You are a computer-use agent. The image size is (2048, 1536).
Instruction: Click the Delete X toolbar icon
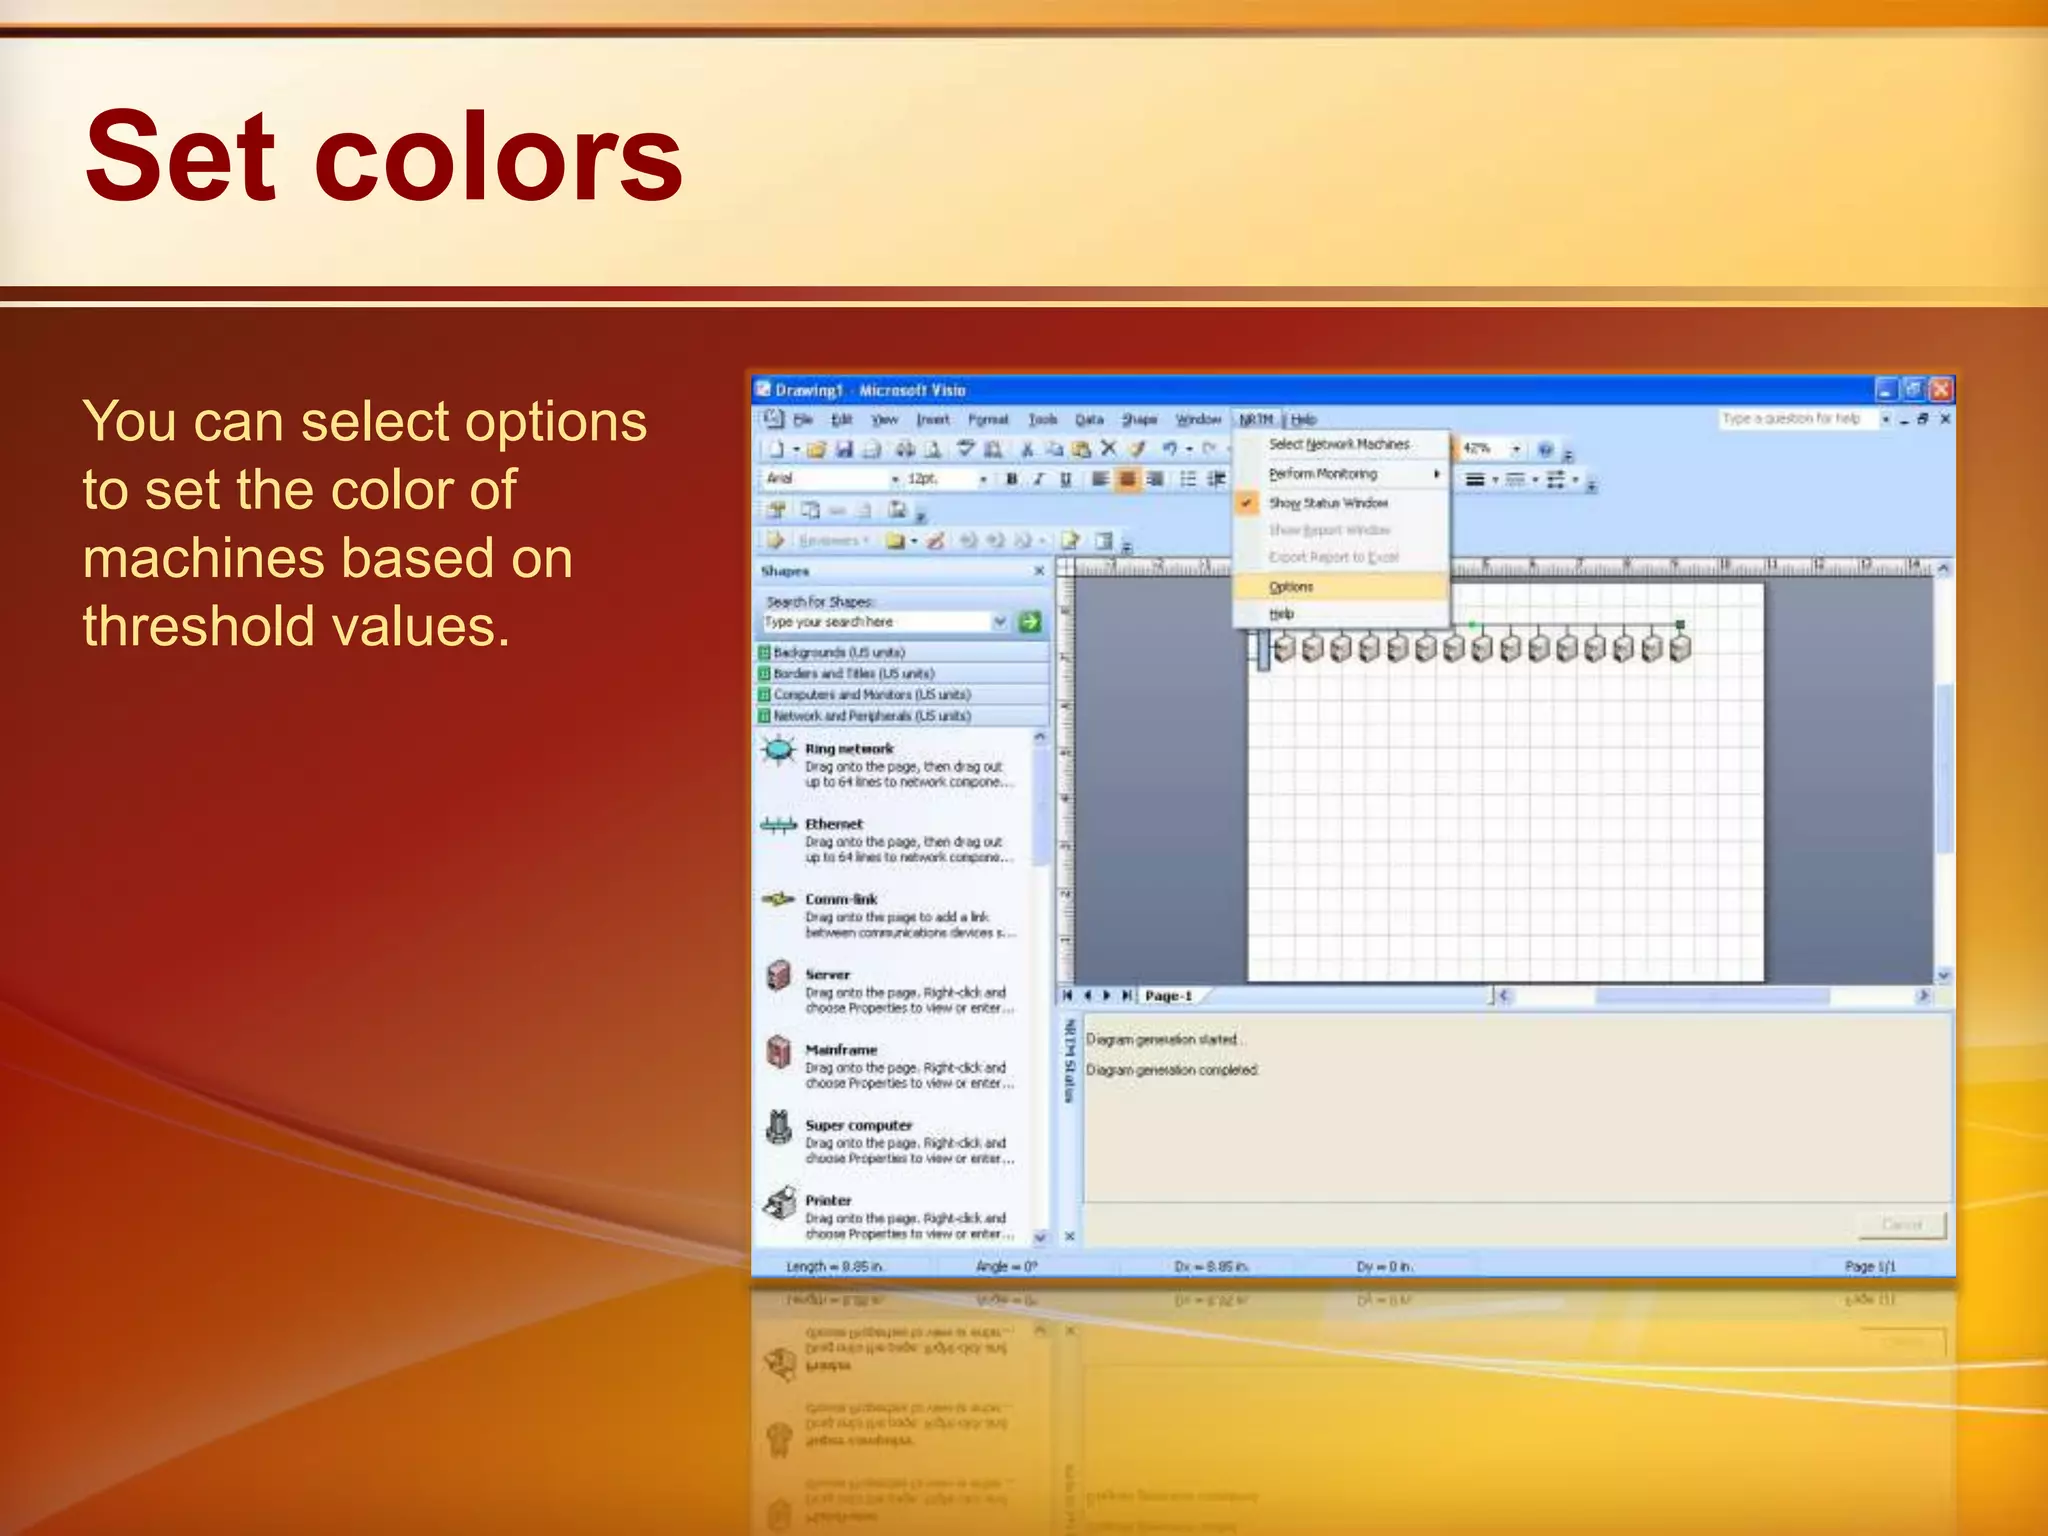coord(1108,449)
